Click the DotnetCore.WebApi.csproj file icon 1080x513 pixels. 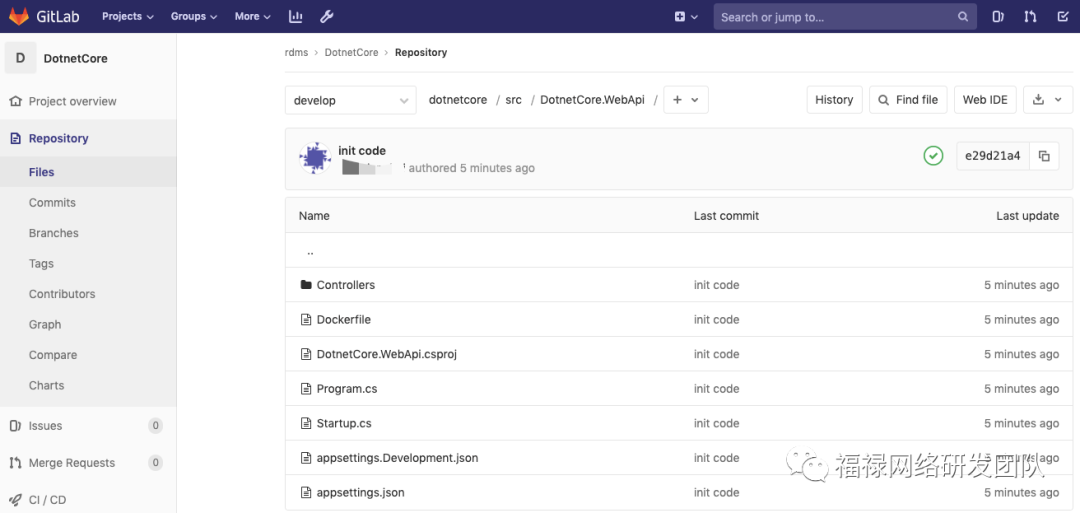[x=307, y=354]
